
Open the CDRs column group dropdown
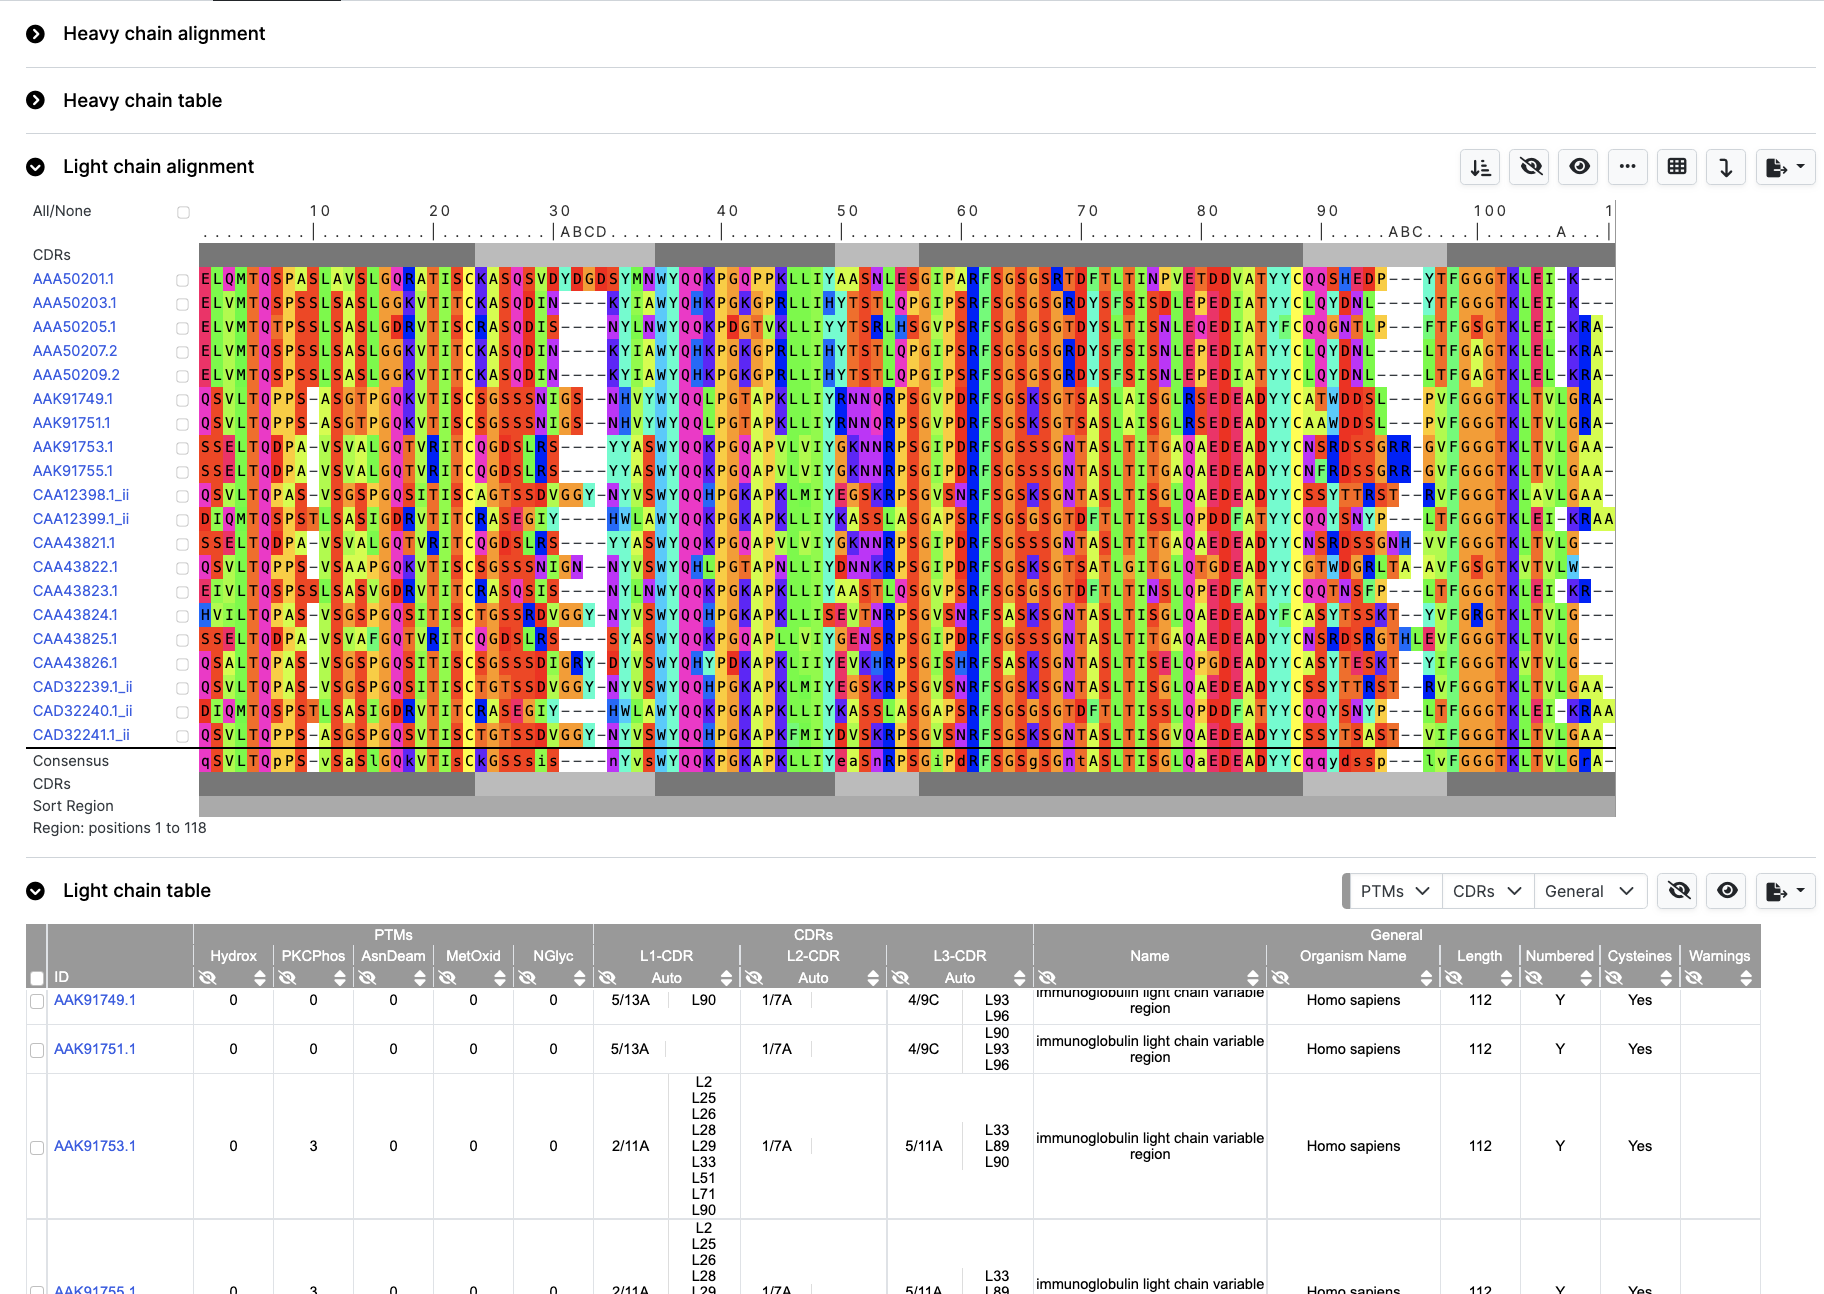click(x=1487, y=891)
